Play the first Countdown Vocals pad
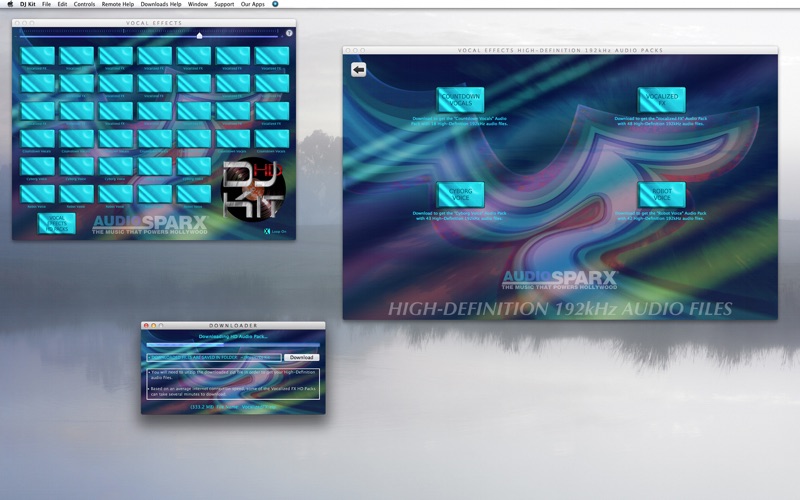This screenshot has height=500, width=800. click(x=37, y=138)
